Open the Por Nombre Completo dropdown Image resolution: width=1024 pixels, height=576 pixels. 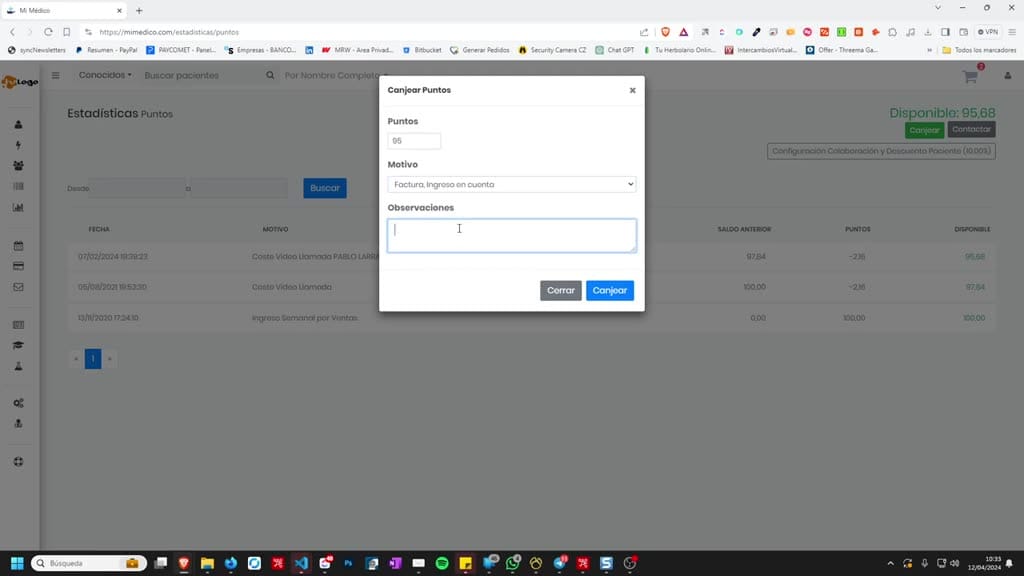click(336, 75)
